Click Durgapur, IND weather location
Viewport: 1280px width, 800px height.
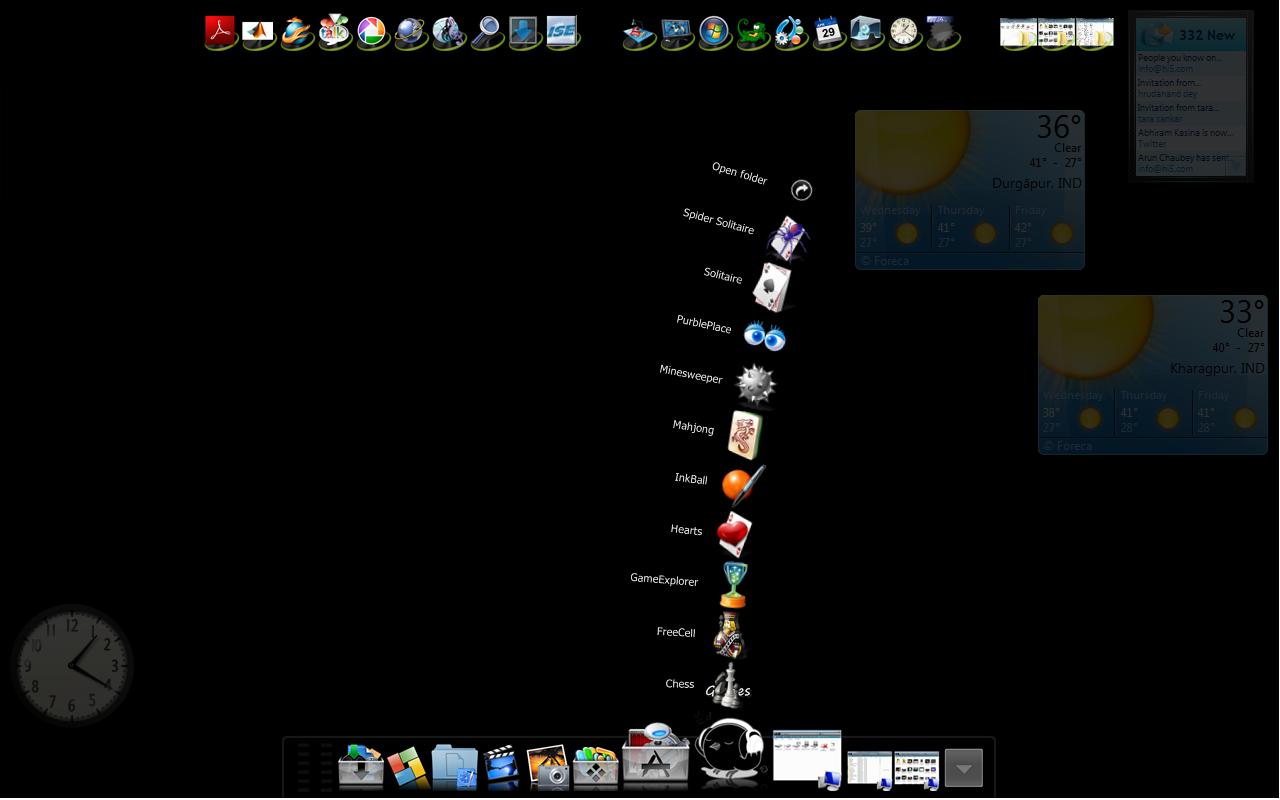[1036, 183]
